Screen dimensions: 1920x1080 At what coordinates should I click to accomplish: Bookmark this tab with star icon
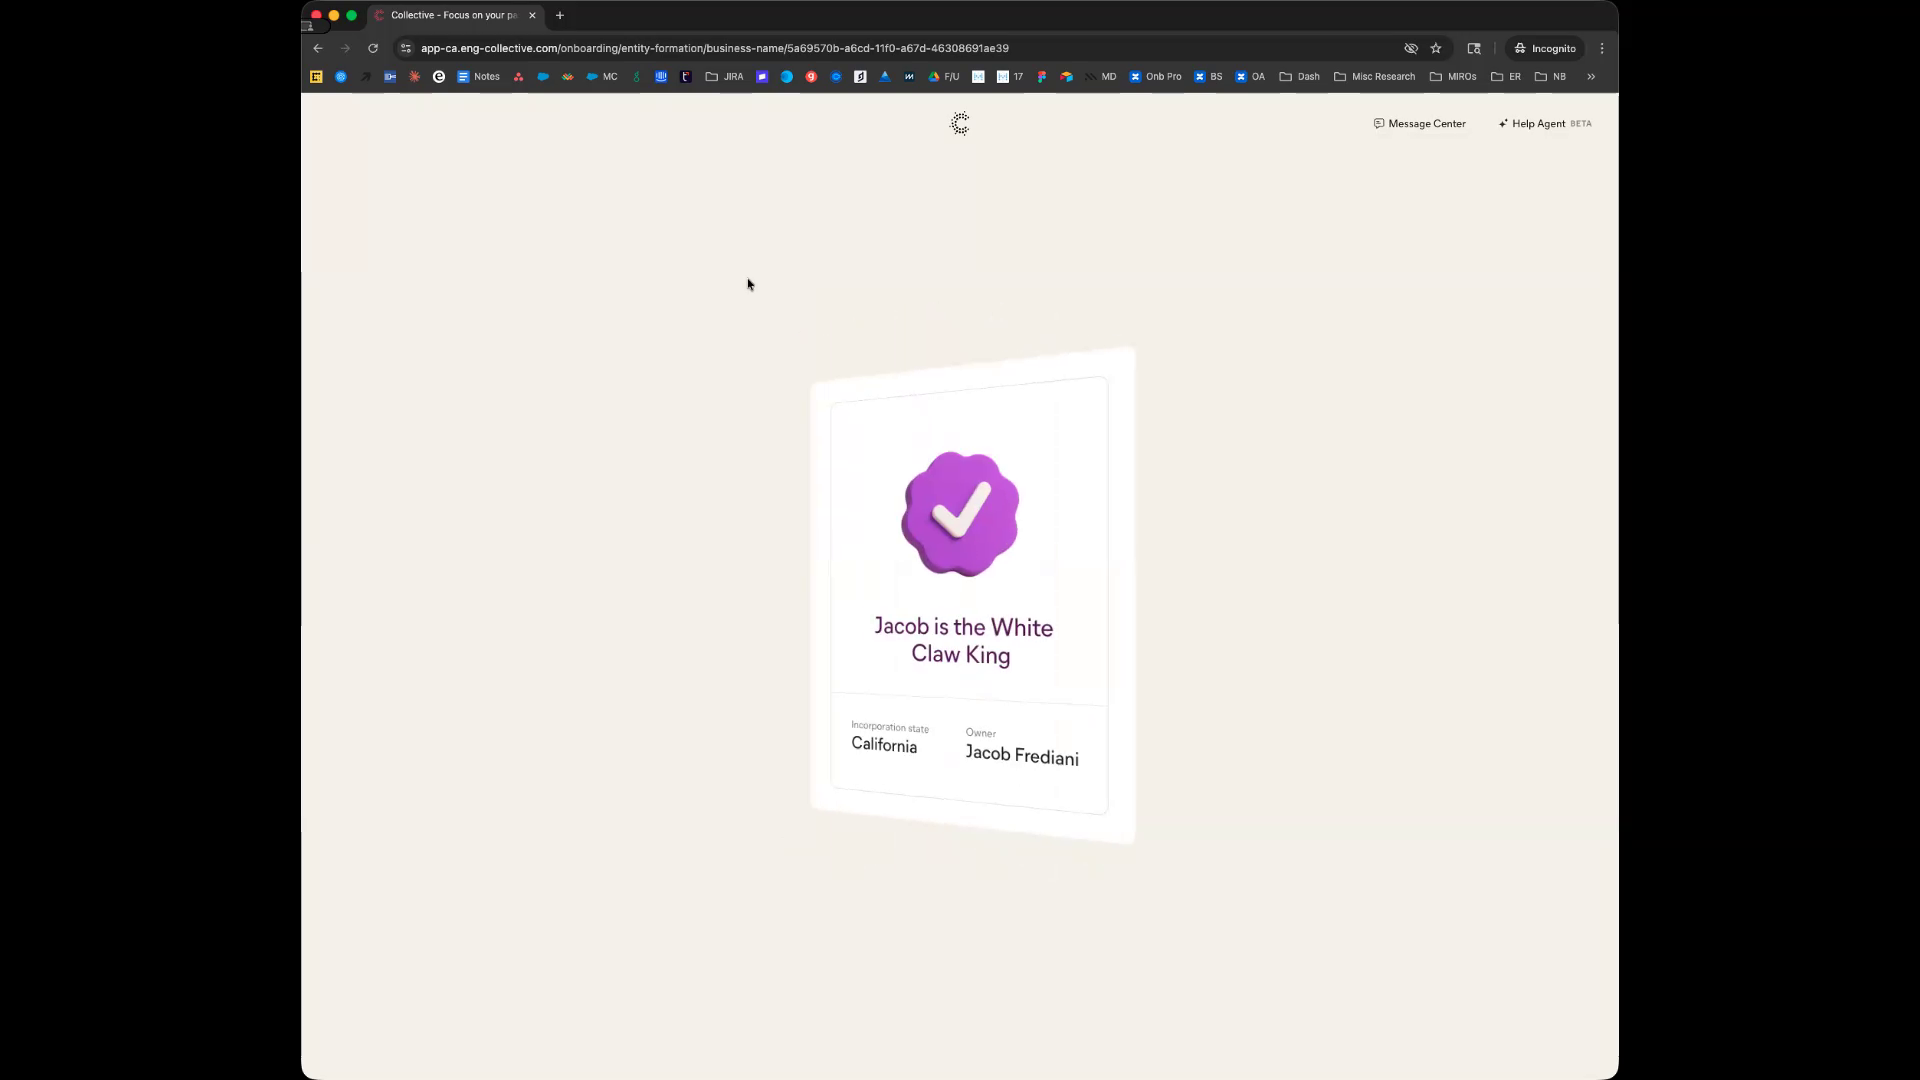coord(1436,48)
